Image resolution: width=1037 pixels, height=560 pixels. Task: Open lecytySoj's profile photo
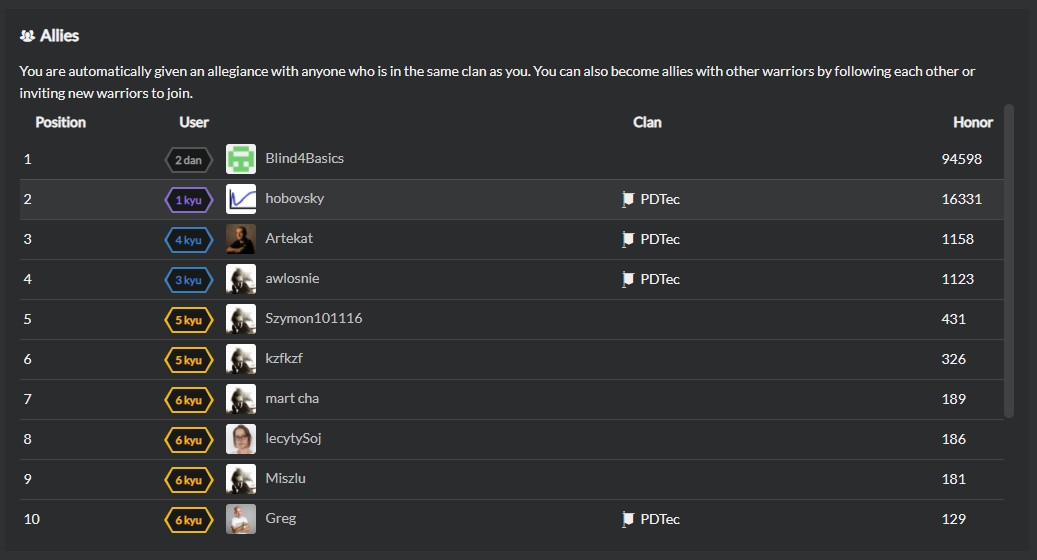click(x=241, y=439)
